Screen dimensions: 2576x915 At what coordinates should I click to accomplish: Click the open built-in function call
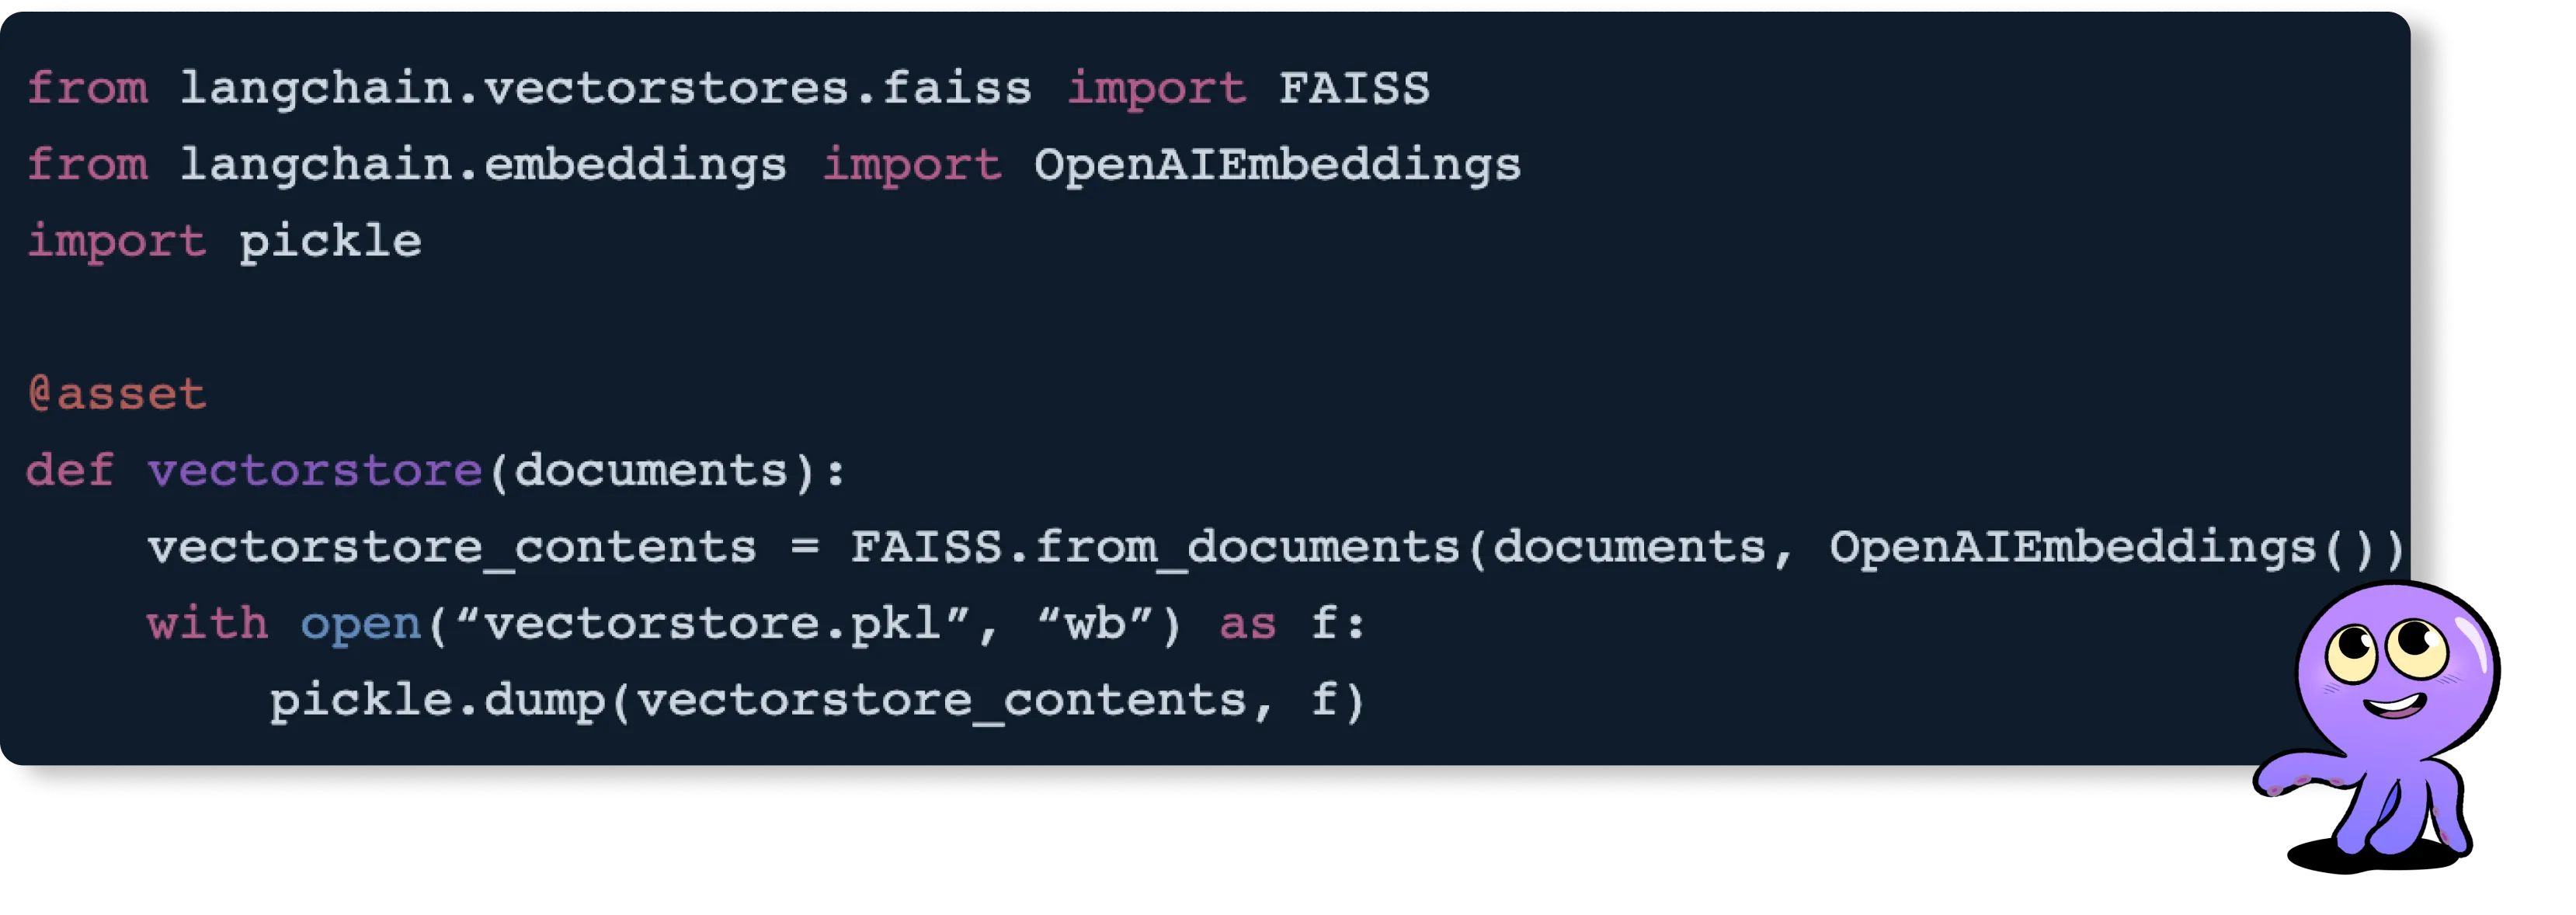[361, 624]
